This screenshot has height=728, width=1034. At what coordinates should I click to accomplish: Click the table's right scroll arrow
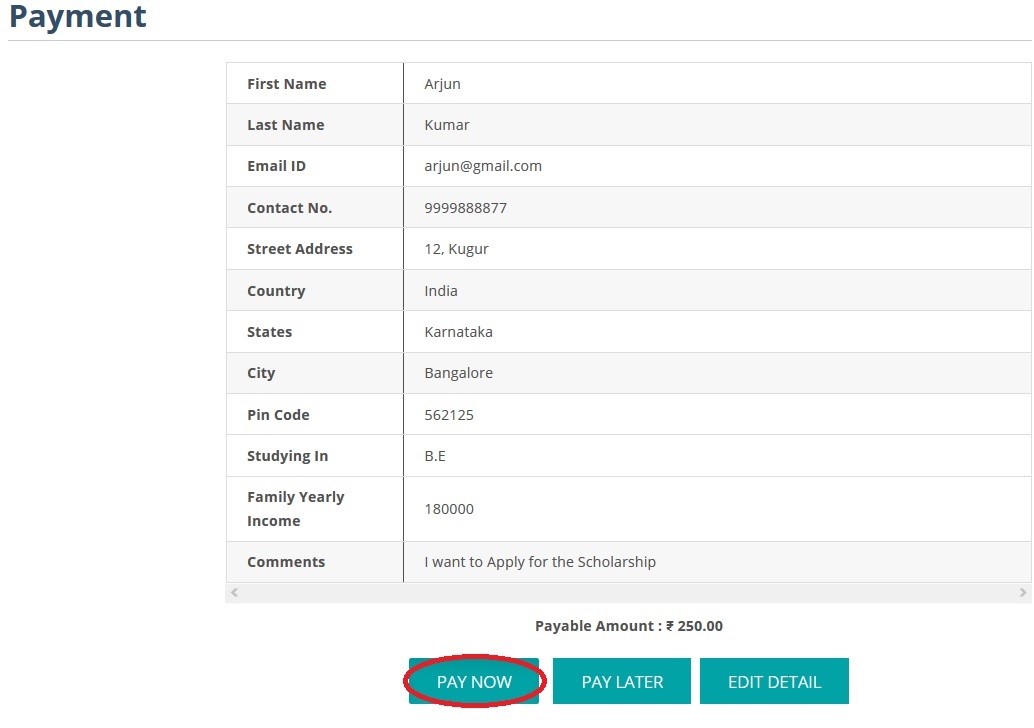point(1022,593)
